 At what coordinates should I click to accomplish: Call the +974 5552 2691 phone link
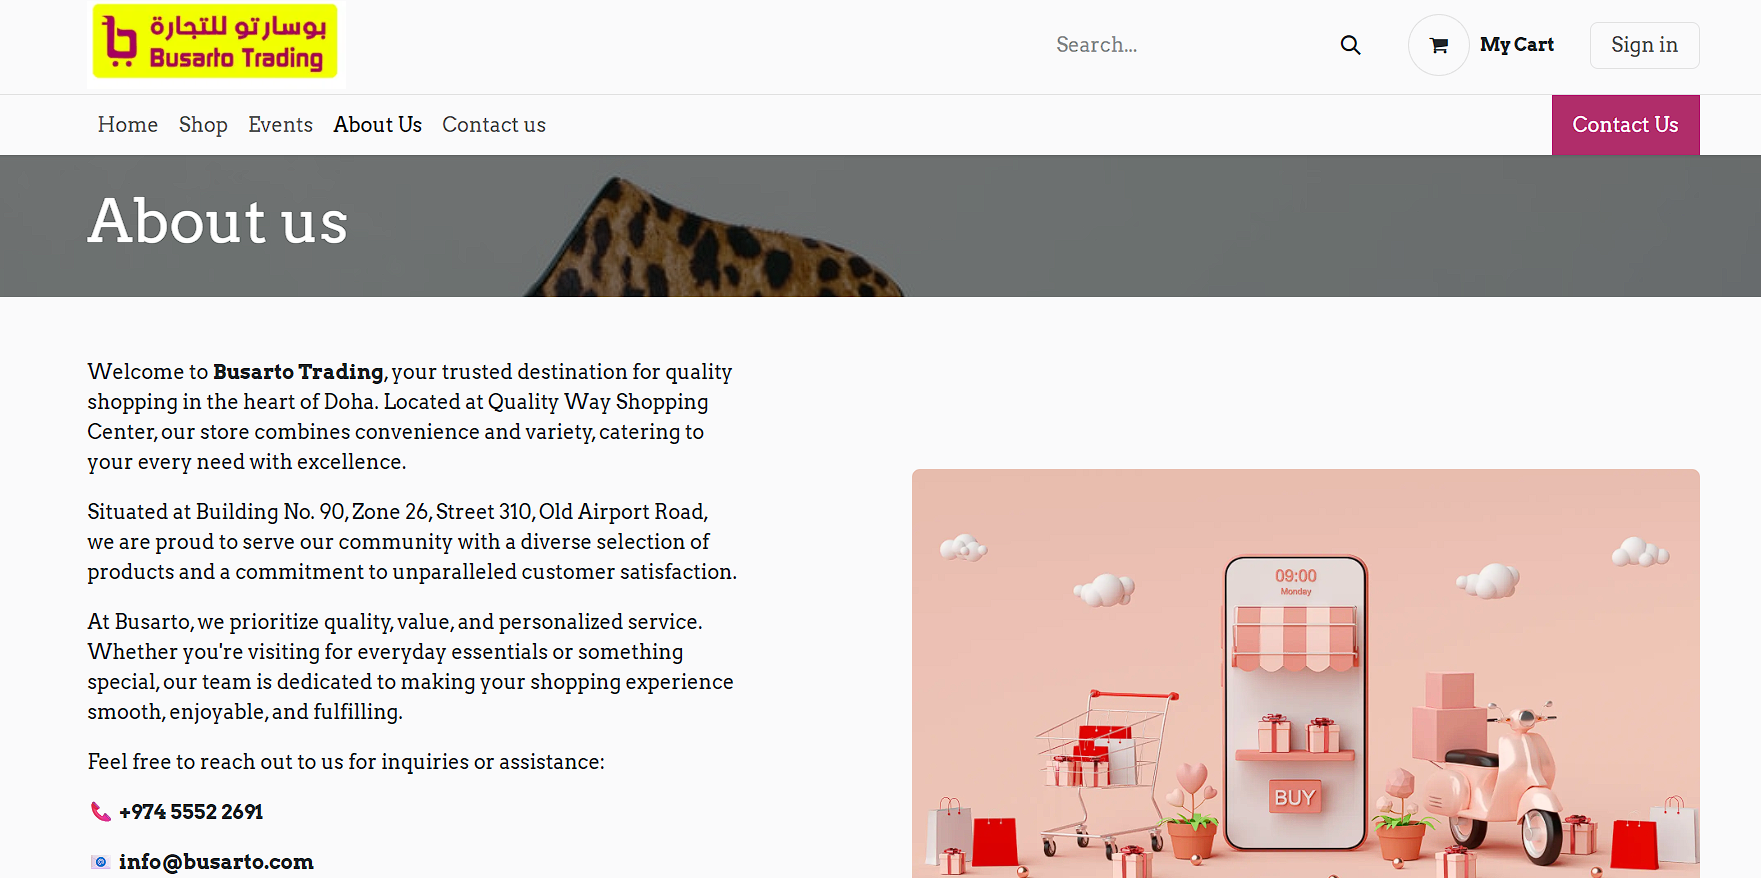[x=191, y=812]
